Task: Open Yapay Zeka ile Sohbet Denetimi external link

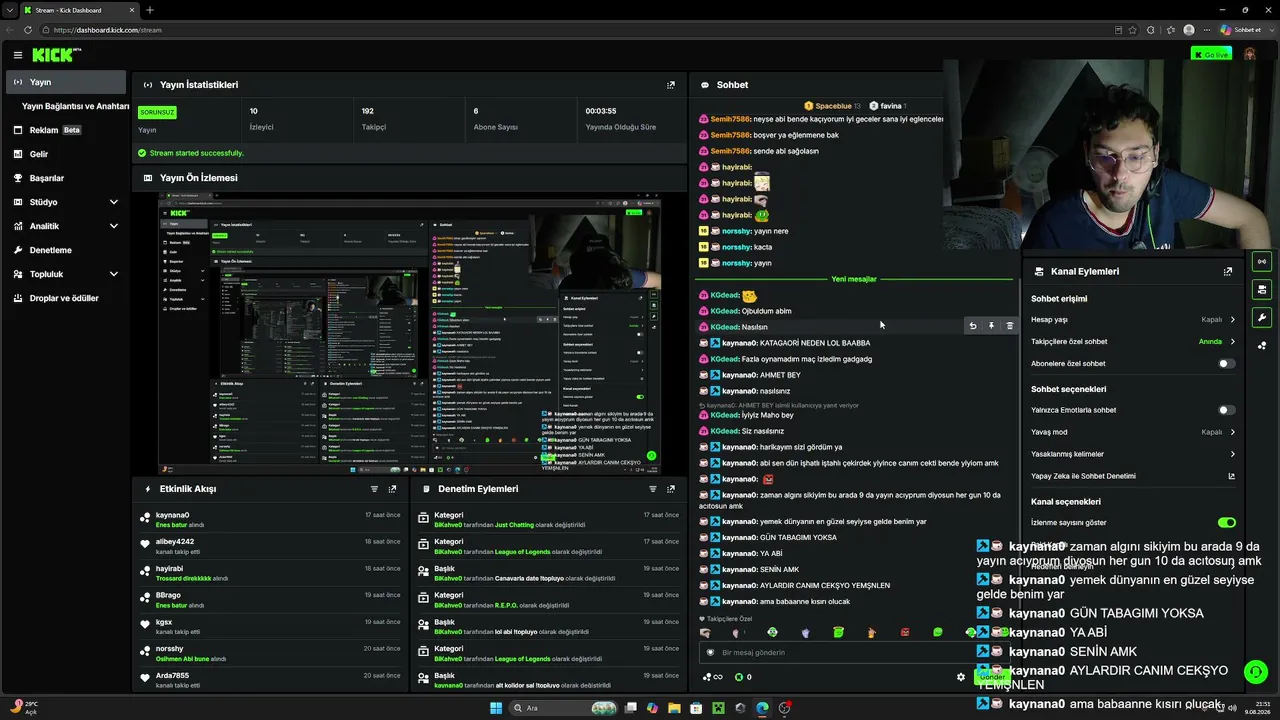Action: (1231, 476)
